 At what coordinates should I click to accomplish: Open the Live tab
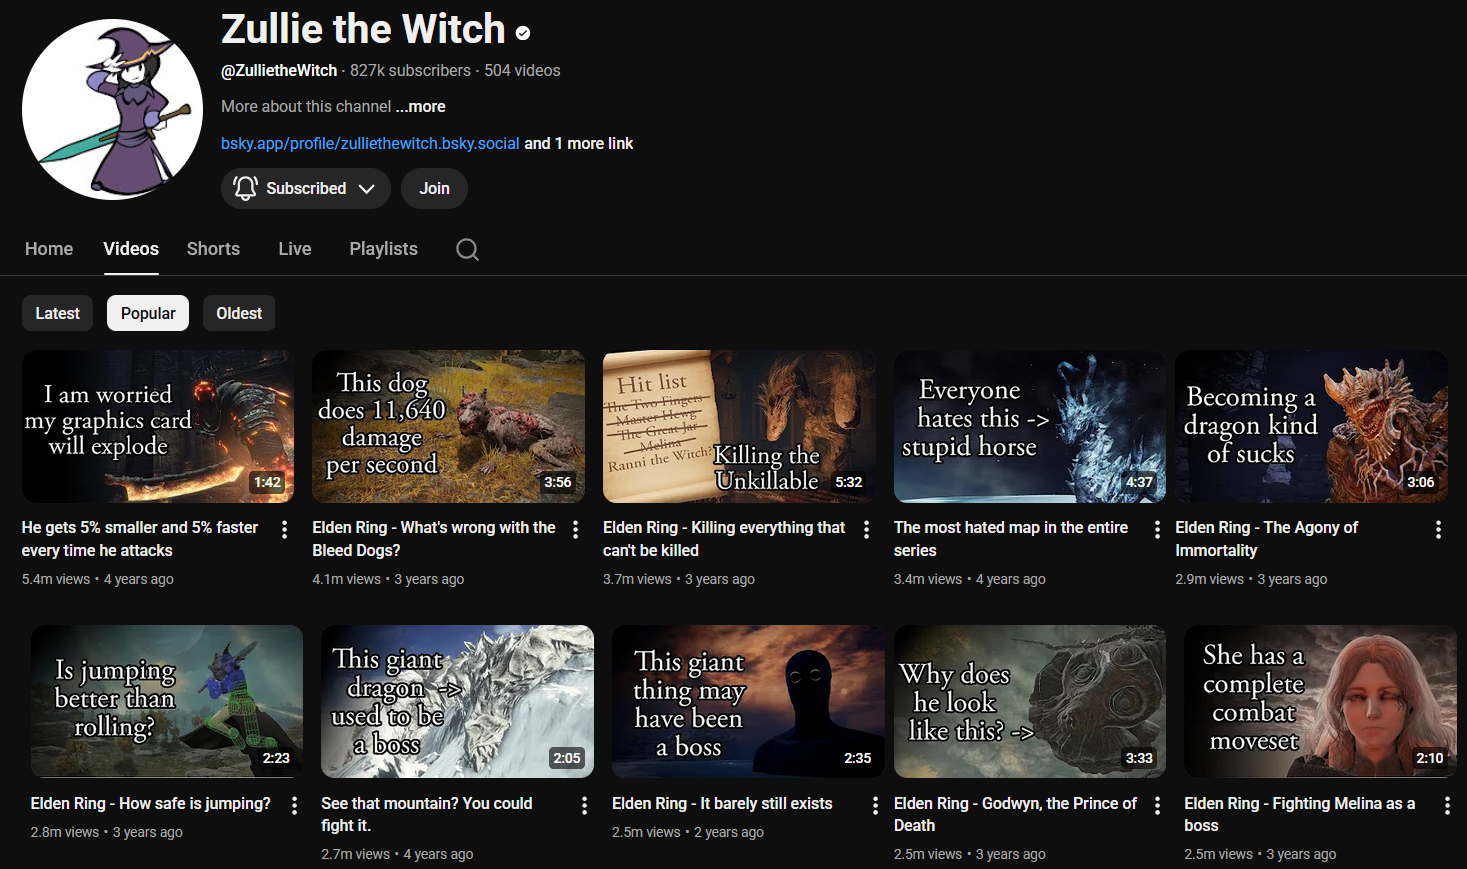coord(295,249)
